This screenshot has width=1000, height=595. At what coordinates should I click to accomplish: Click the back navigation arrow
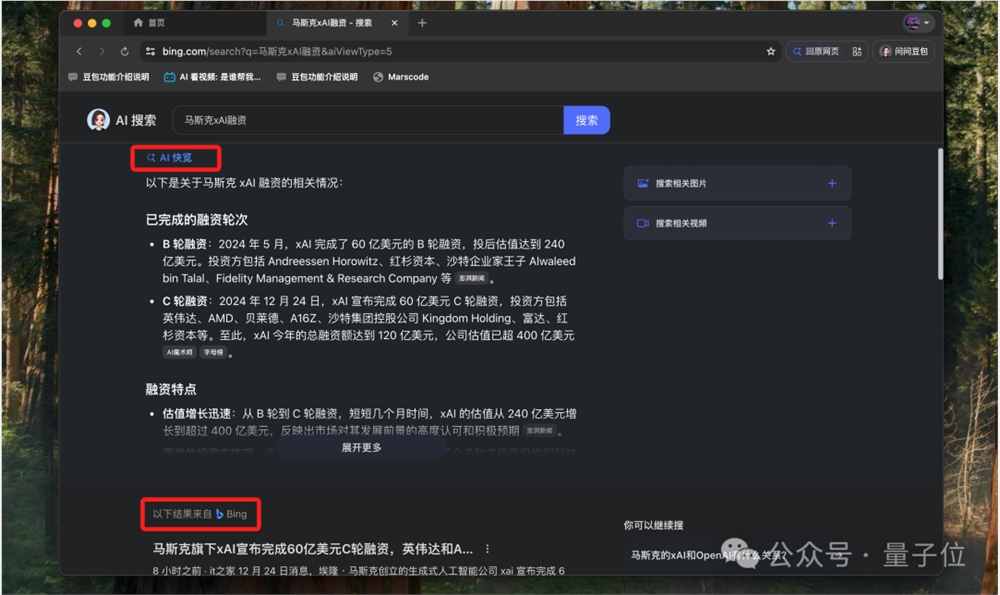click(79, 51)
